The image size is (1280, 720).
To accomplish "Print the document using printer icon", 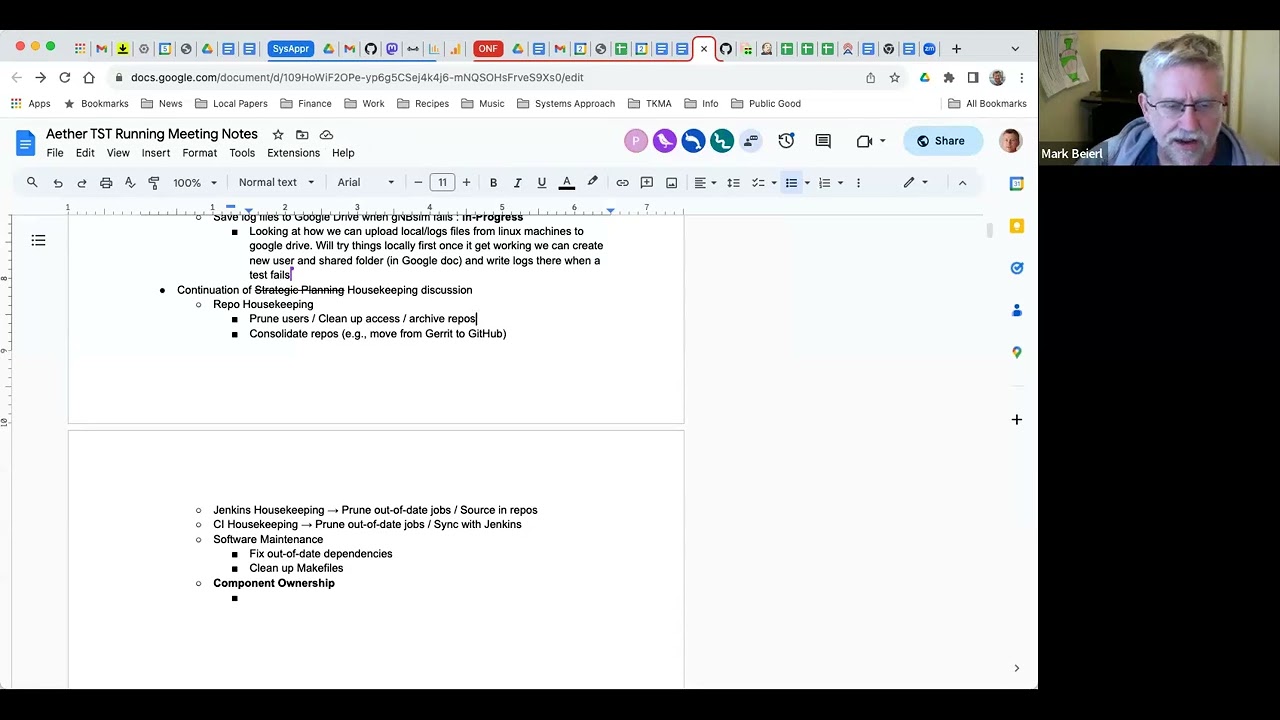I will pos(106,182).
